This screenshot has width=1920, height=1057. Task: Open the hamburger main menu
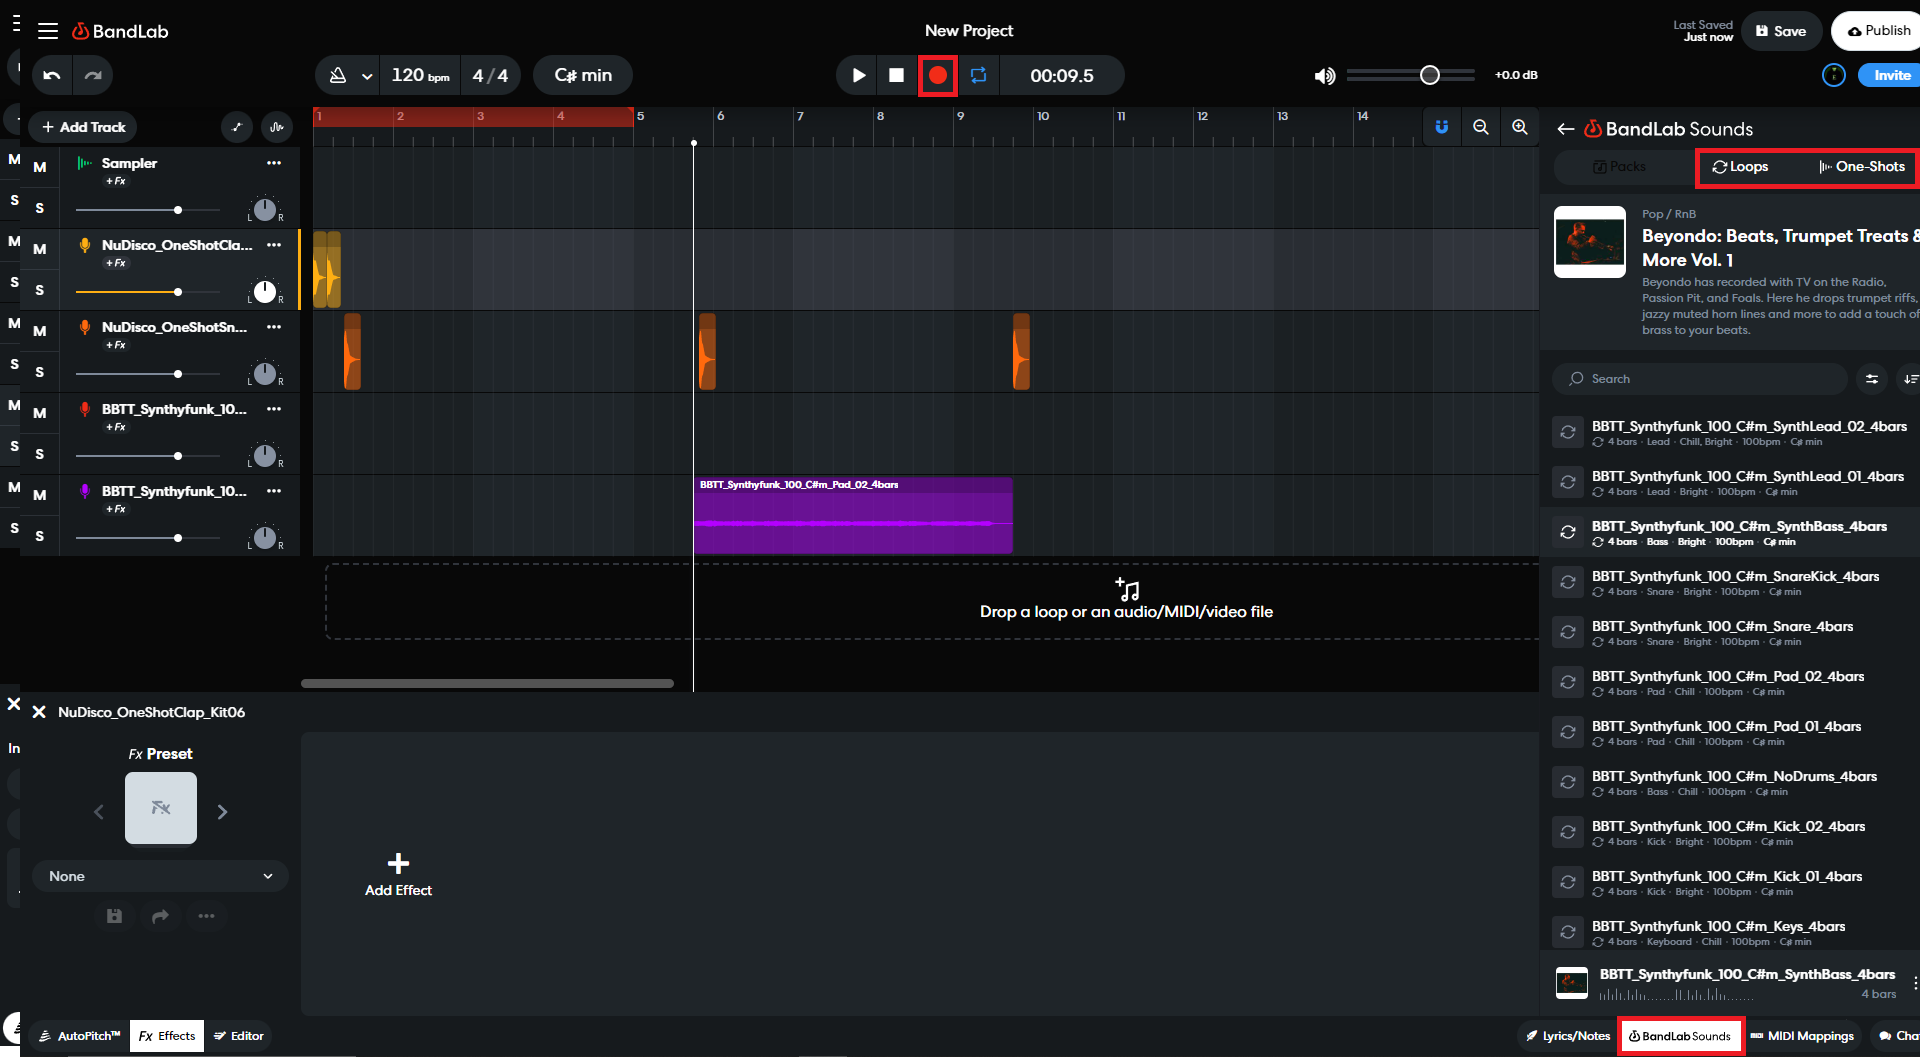(48, 31)
